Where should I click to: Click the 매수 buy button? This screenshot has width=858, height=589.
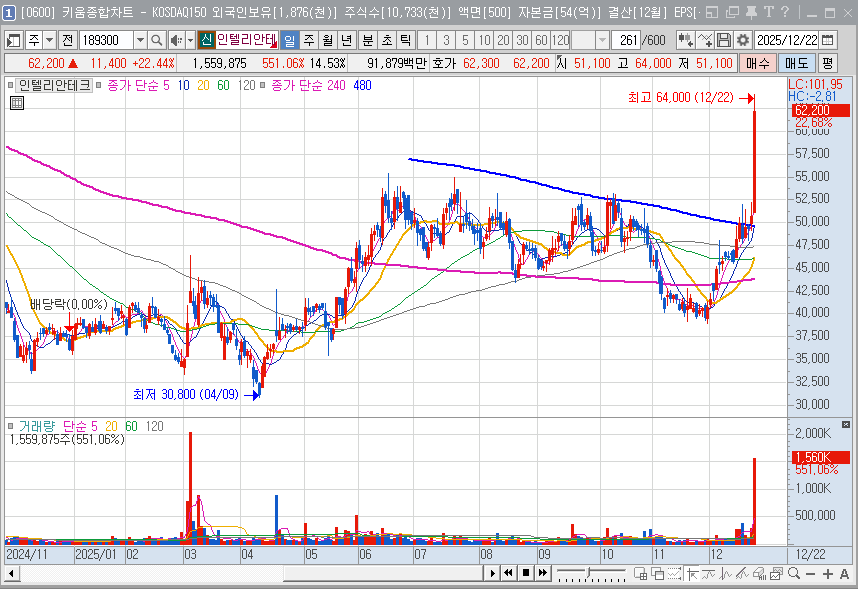(757, 63)
